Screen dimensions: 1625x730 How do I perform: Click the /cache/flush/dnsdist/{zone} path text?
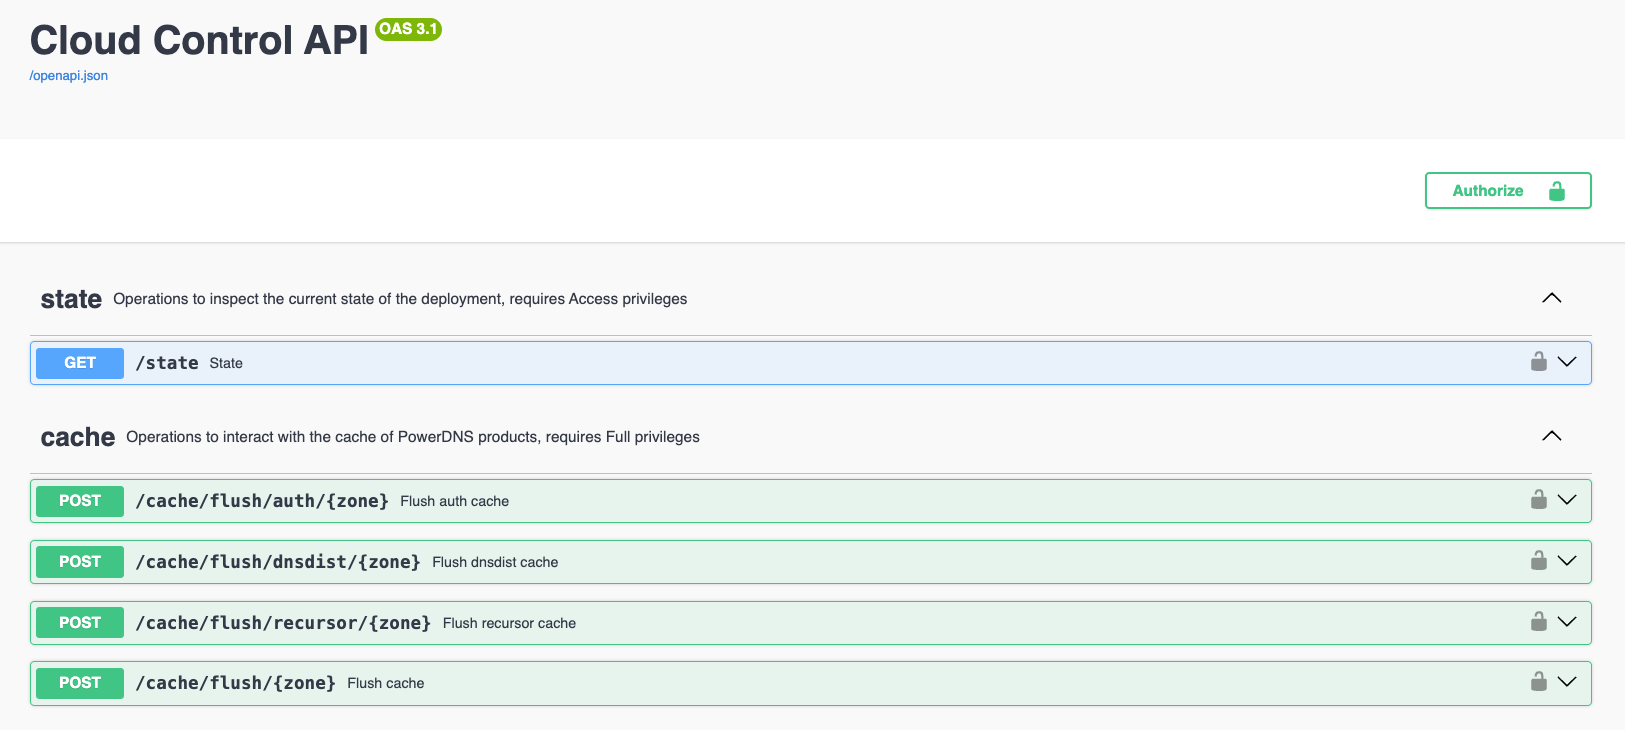coord(278,562)
